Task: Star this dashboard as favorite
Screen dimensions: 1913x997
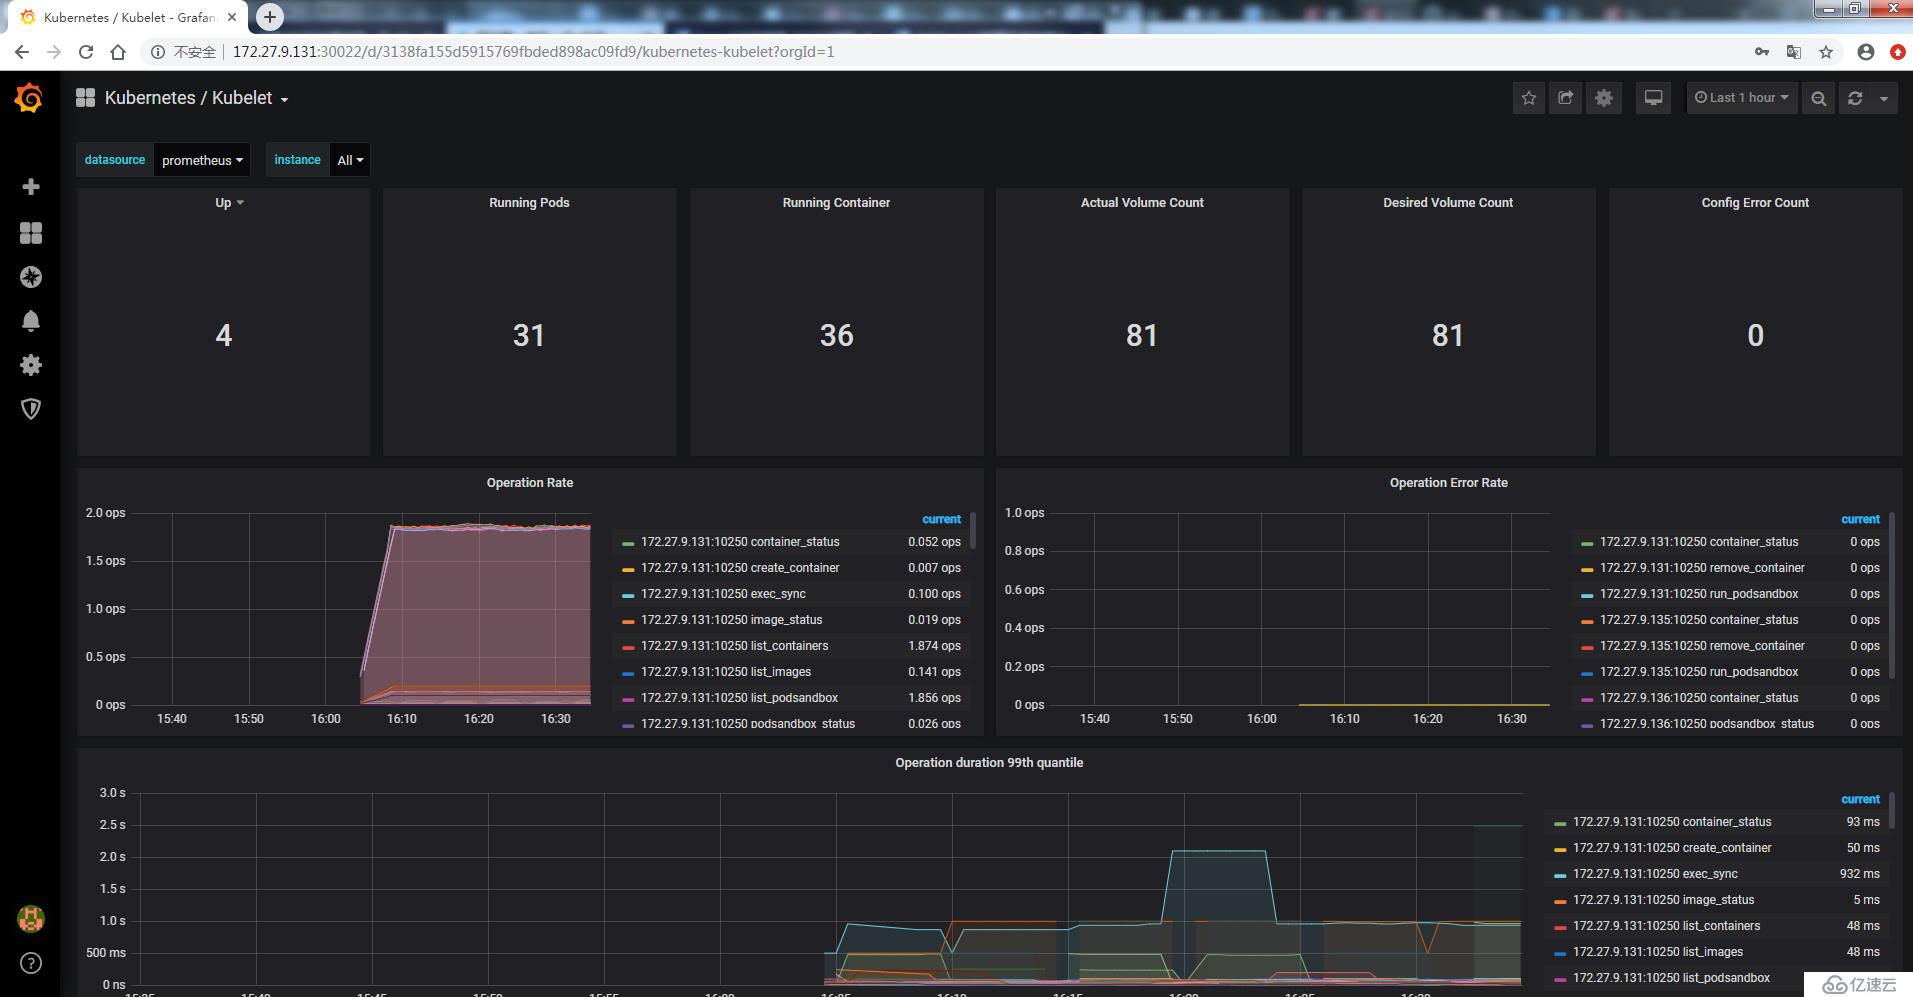Action: point(1528,98)
